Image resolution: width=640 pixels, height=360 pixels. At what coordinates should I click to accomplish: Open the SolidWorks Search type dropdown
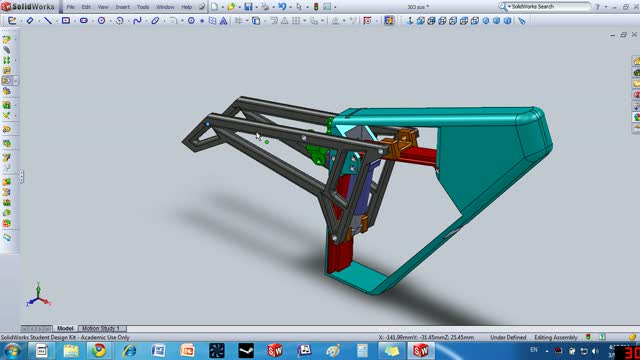509,7
